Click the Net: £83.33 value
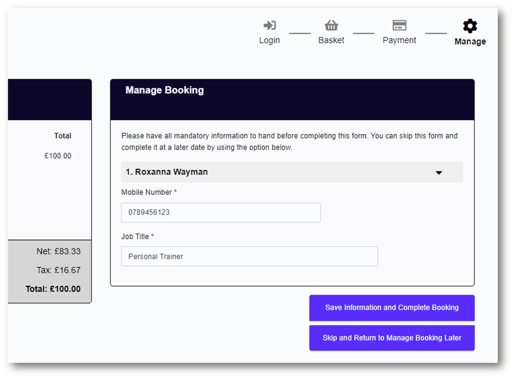Viewport: 514px width, 379px height. pos(58,251)
